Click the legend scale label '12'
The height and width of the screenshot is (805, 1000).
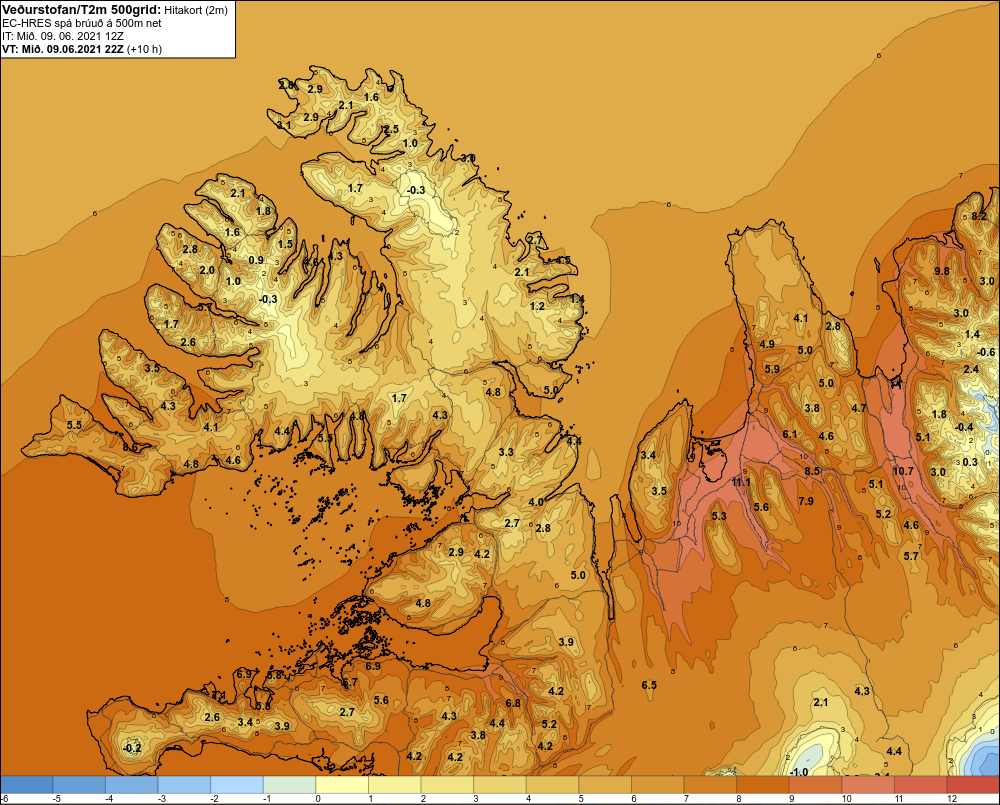coord(952,799)
